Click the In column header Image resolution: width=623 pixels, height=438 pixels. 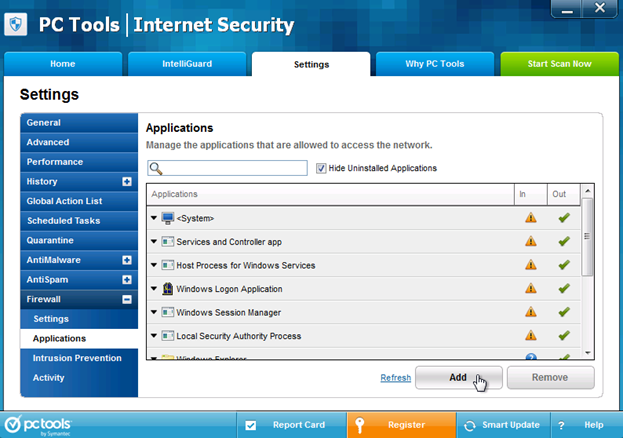tap(531, 194)
